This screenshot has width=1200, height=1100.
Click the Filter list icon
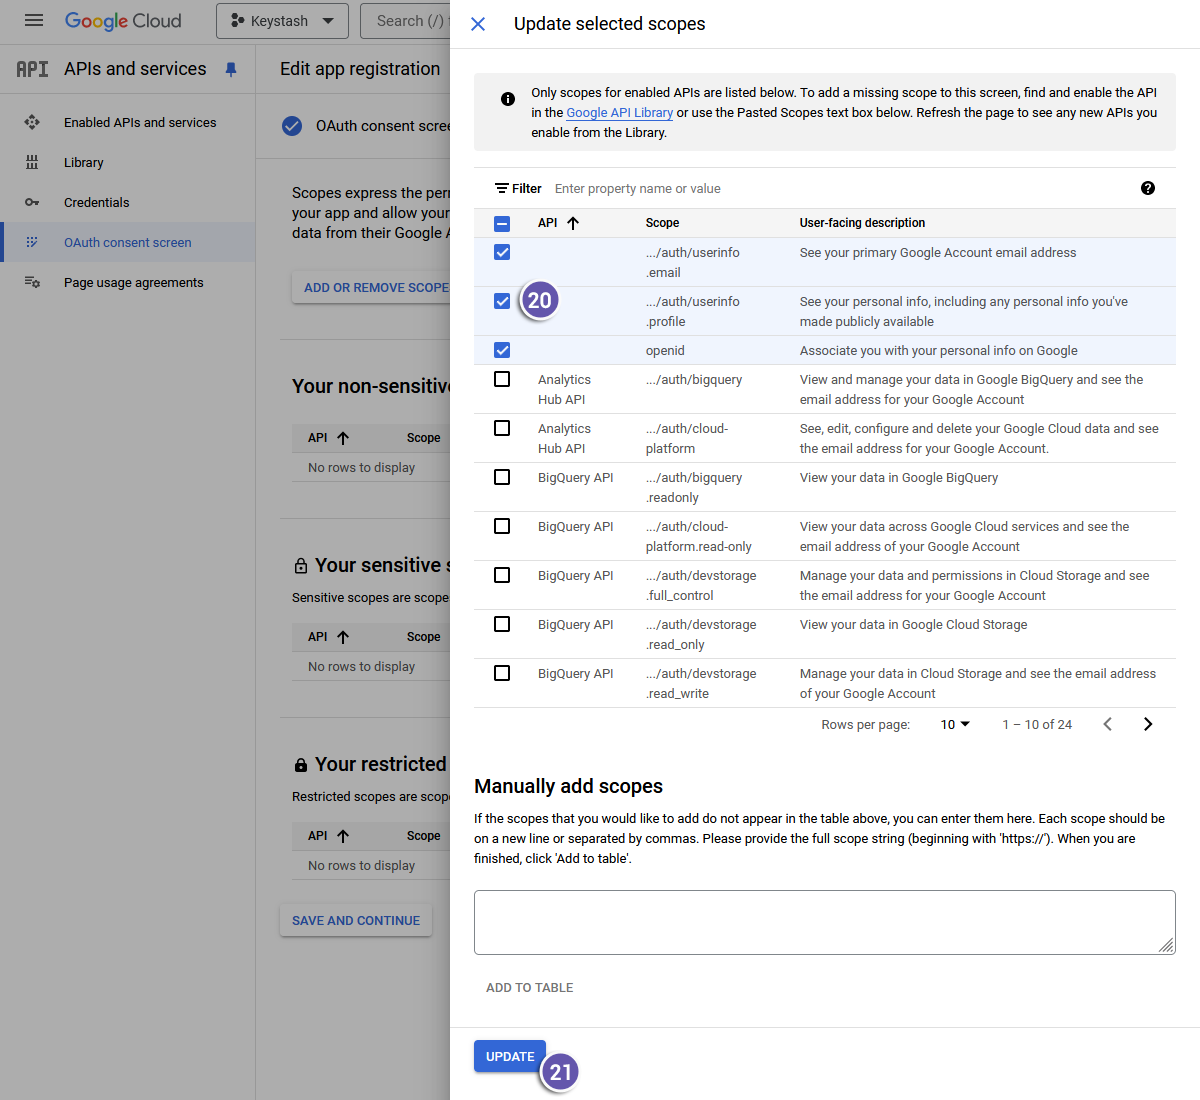click(x=502, y=188)
